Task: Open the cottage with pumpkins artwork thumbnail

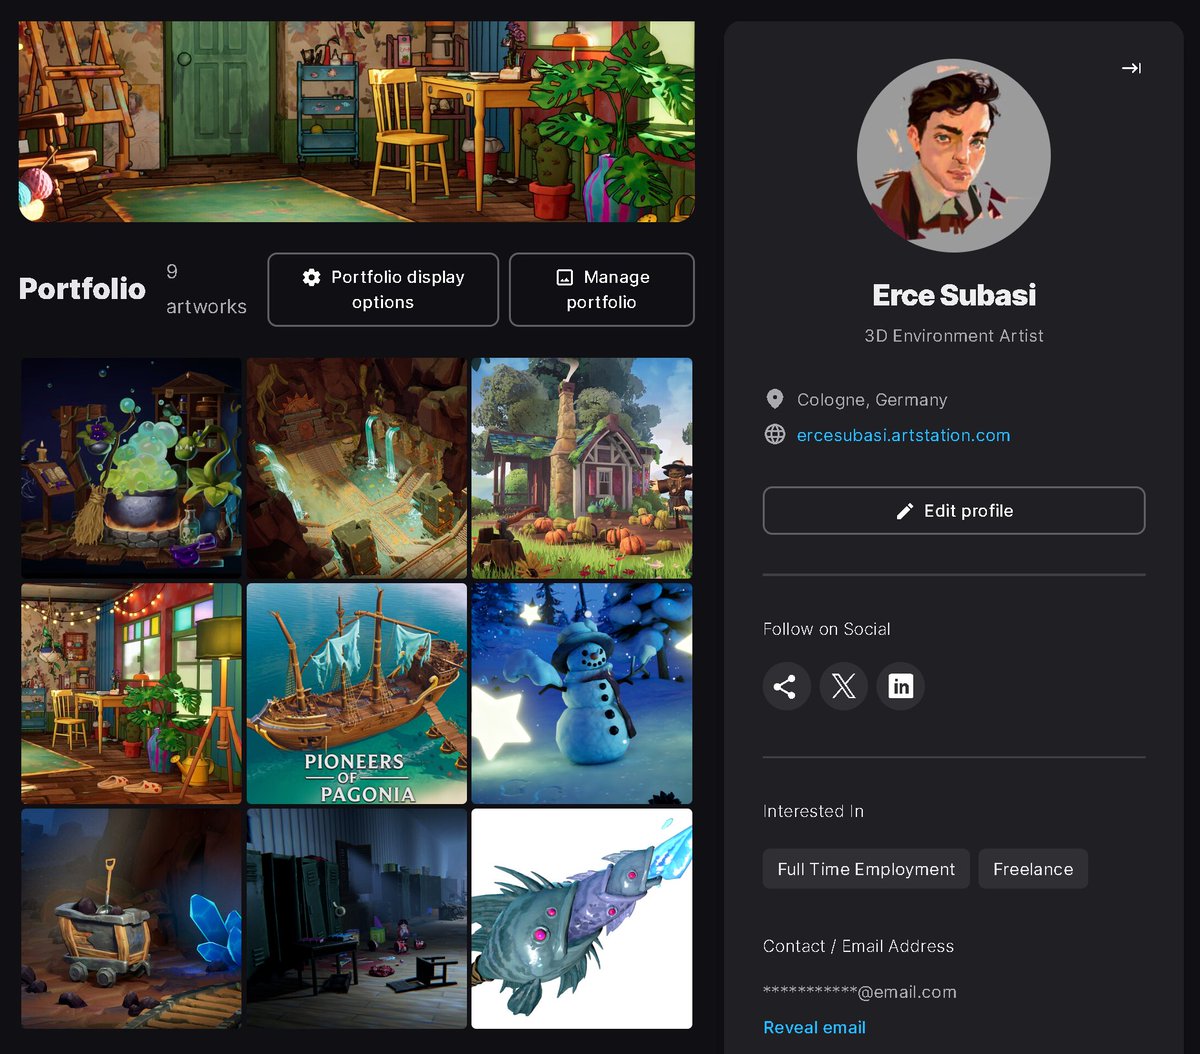Action: pyautogui.click(x=582, y=468)
